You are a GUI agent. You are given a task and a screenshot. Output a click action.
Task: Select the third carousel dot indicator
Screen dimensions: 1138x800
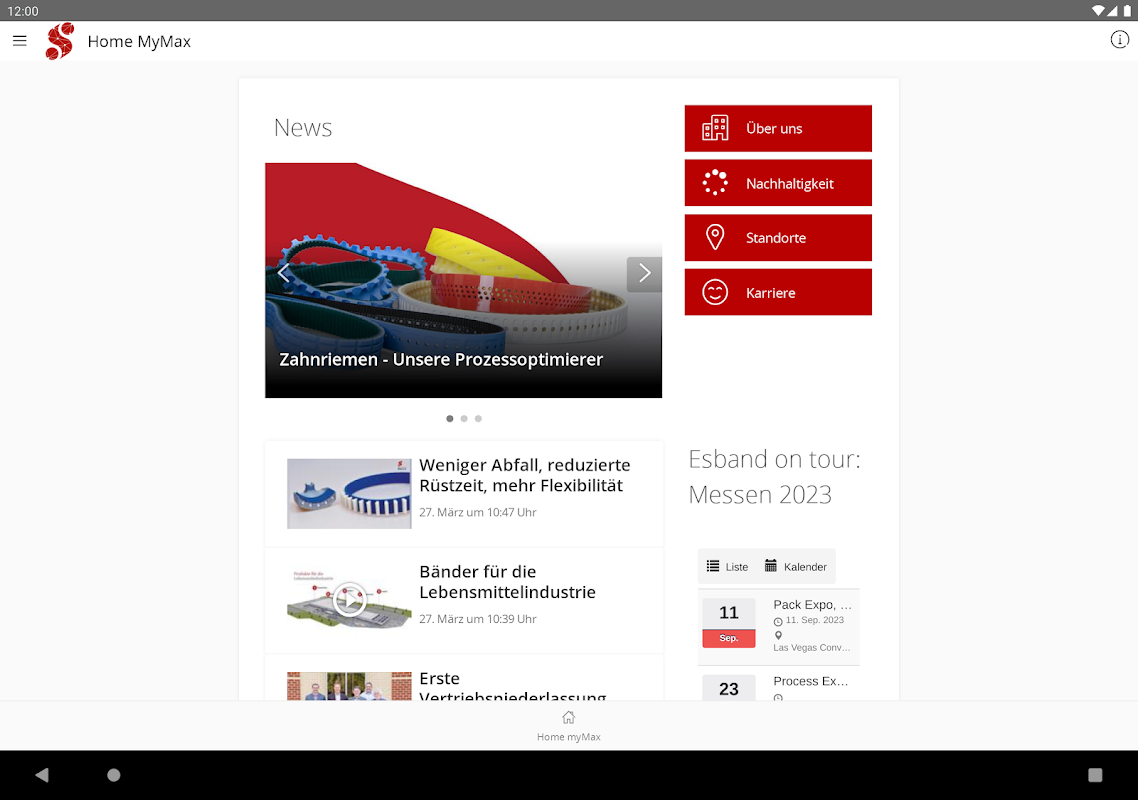pos(478,419)
